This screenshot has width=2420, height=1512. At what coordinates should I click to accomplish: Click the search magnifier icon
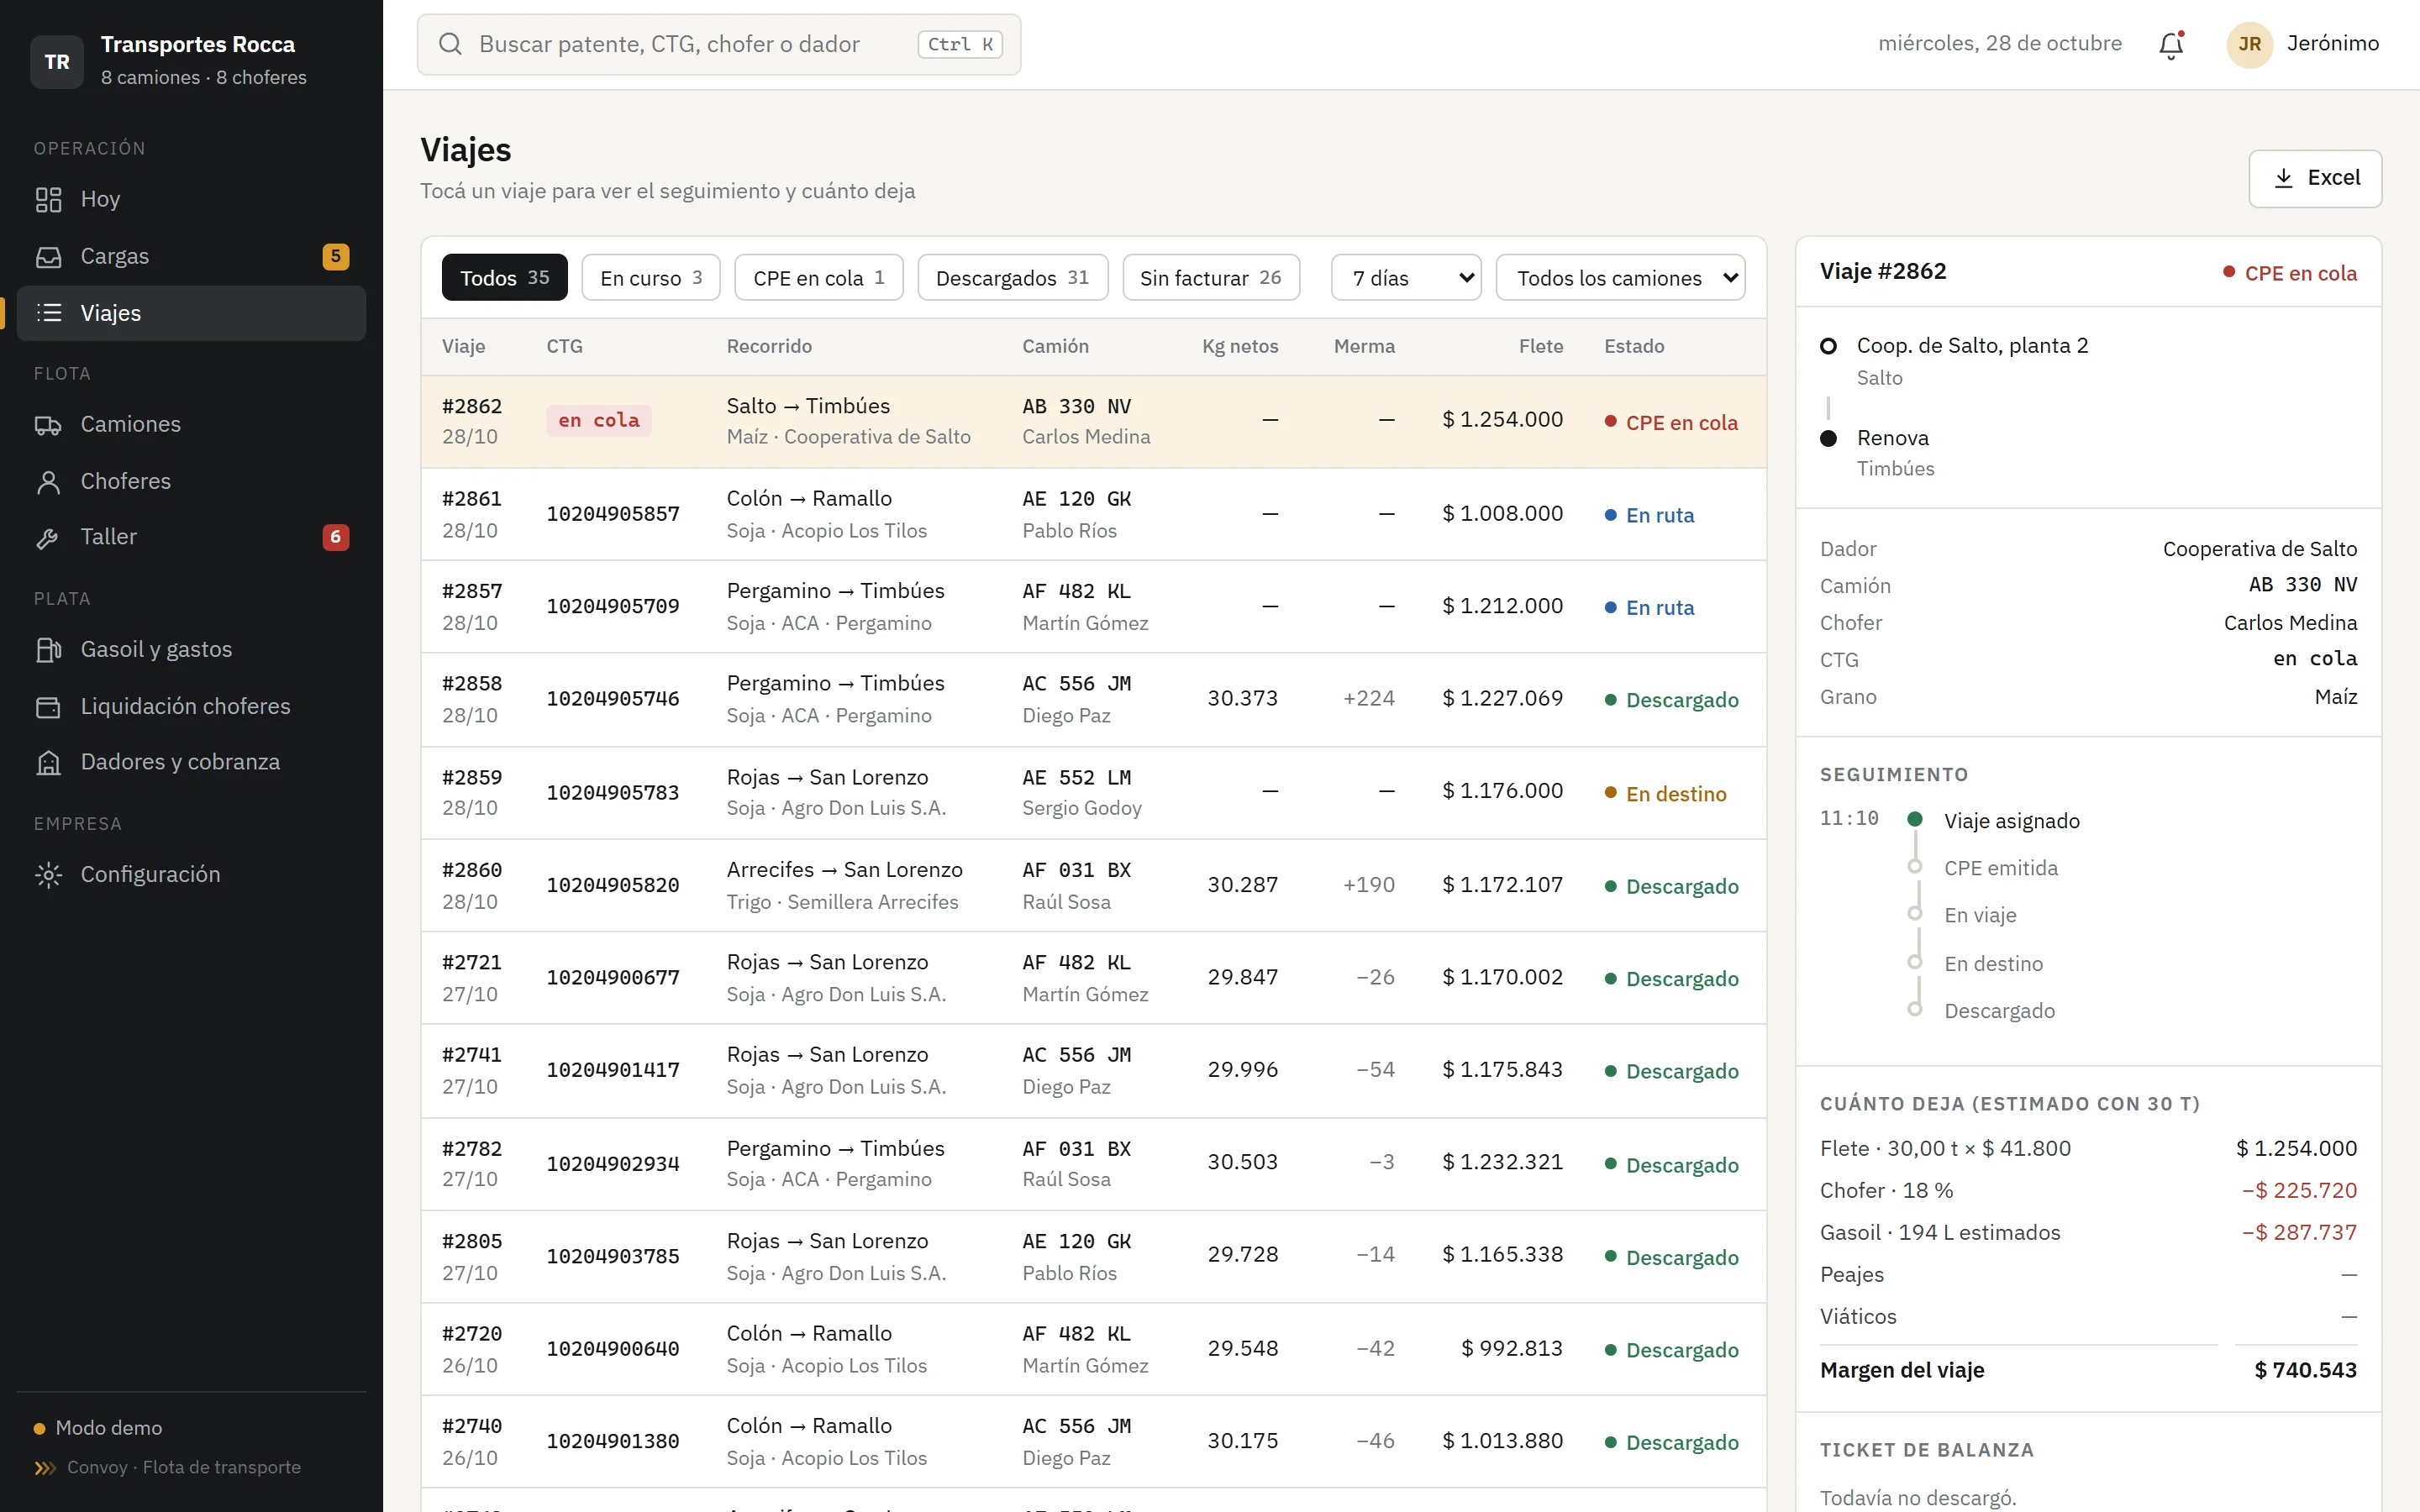pyautogui.click(x=450, y=44)
